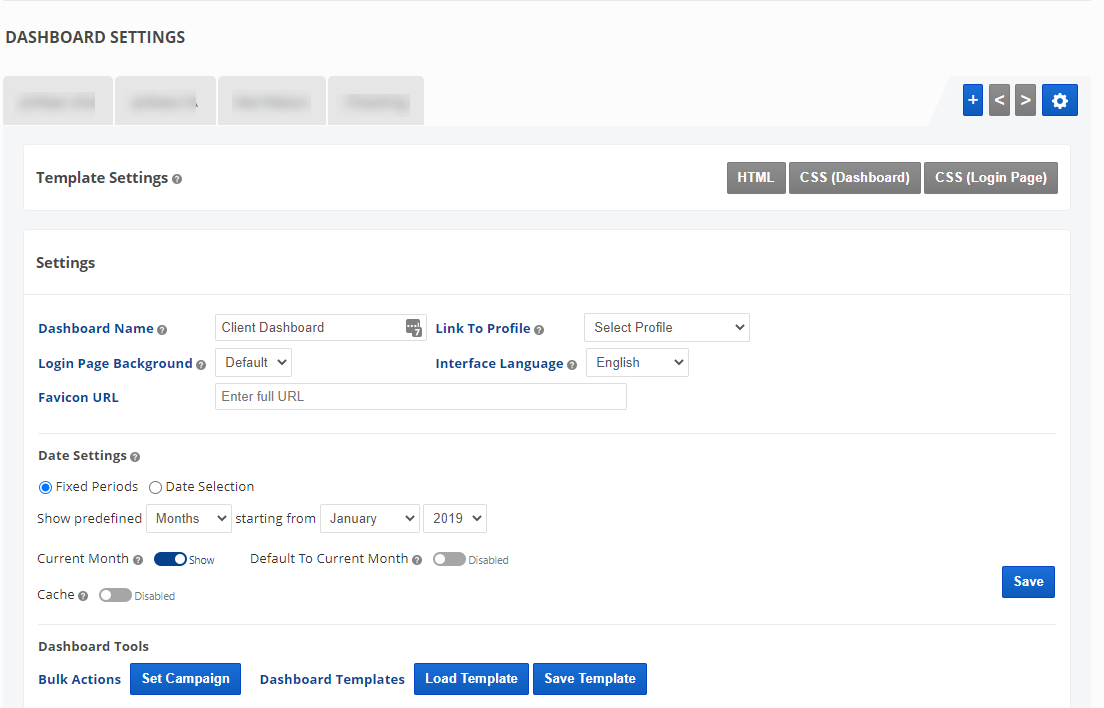Expand the Interface Language dropdown

637,363
